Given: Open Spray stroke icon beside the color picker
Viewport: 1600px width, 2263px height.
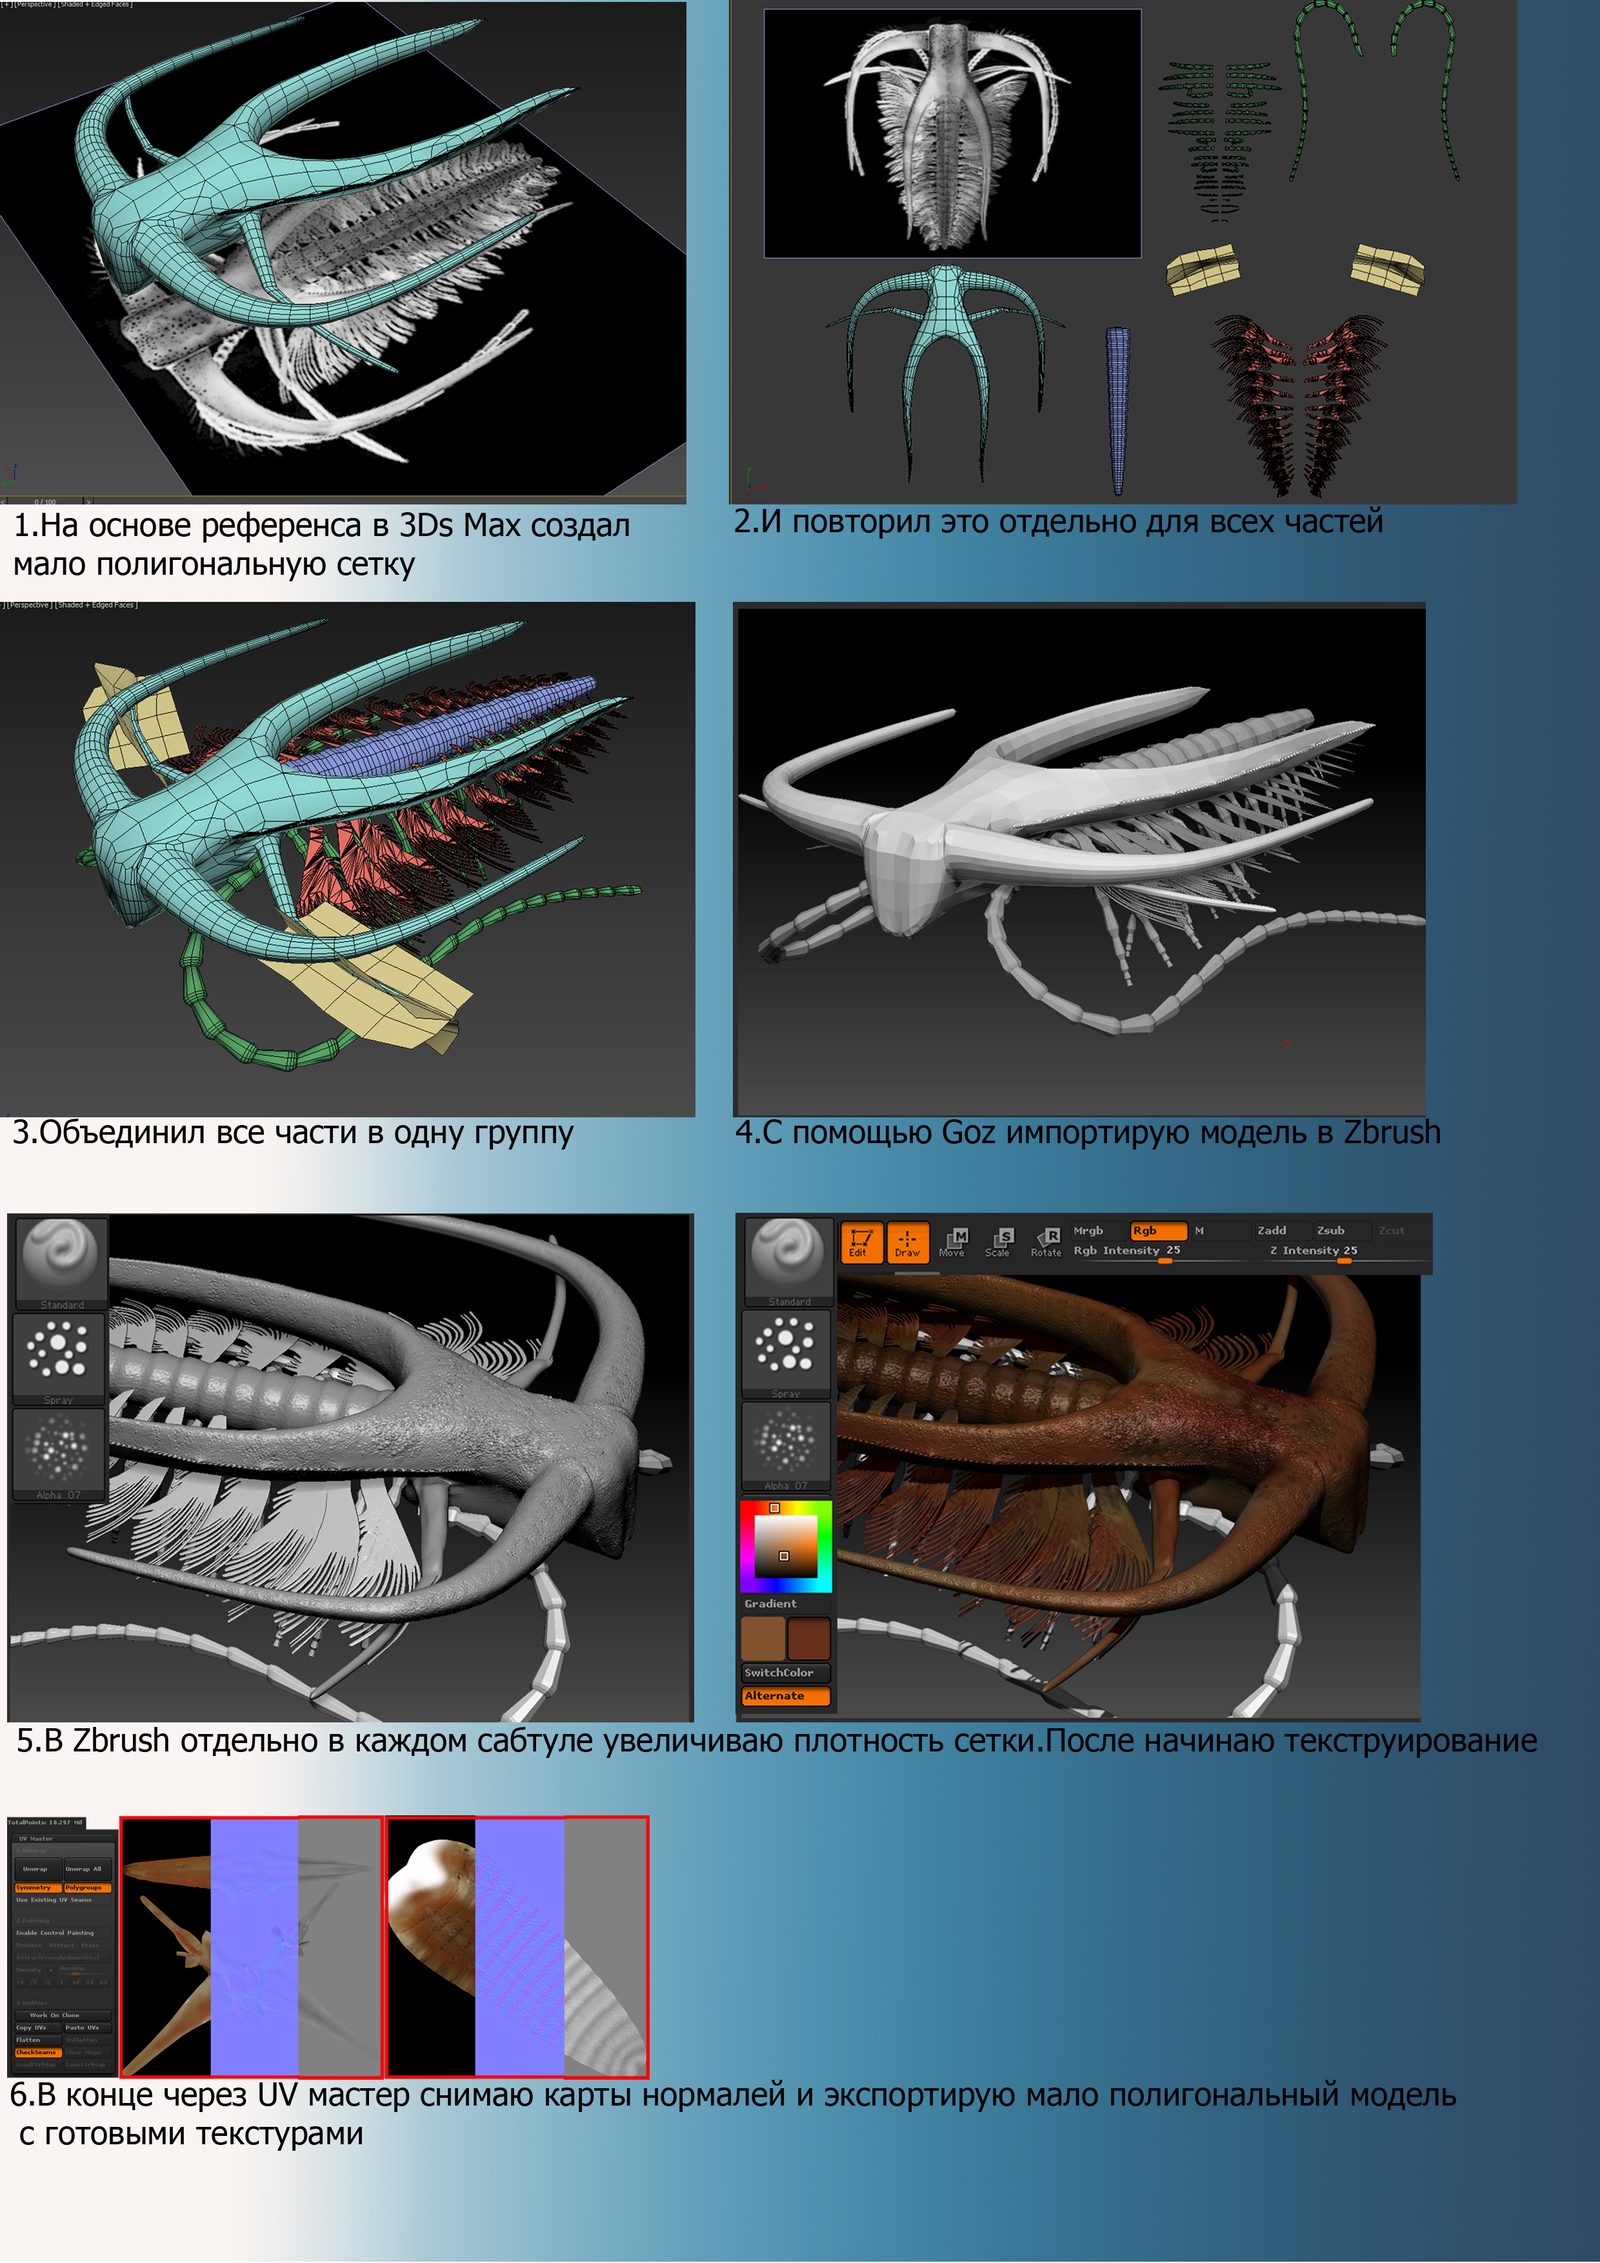Looking at the screenshot, I should pyautogui.click(x=785, y=1351).
